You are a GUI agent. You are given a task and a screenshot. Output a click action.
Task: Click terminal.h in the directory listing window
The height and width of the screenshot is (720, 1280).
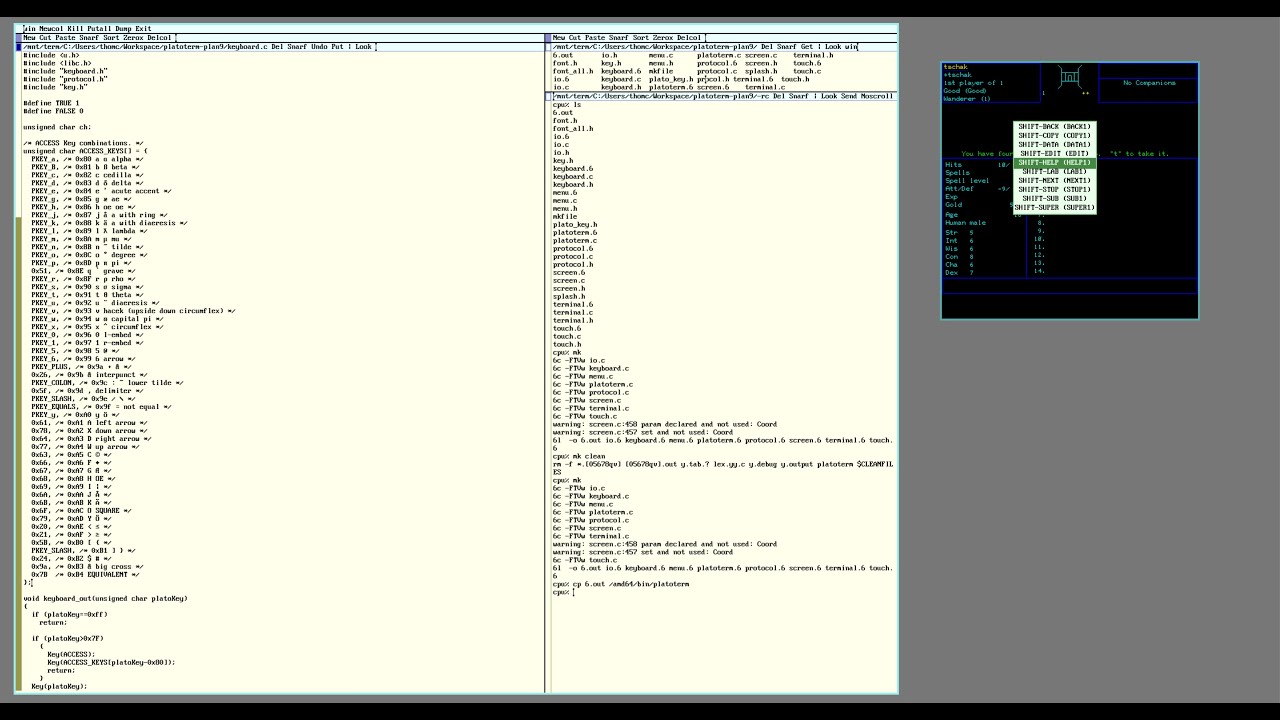click(813, 55)
